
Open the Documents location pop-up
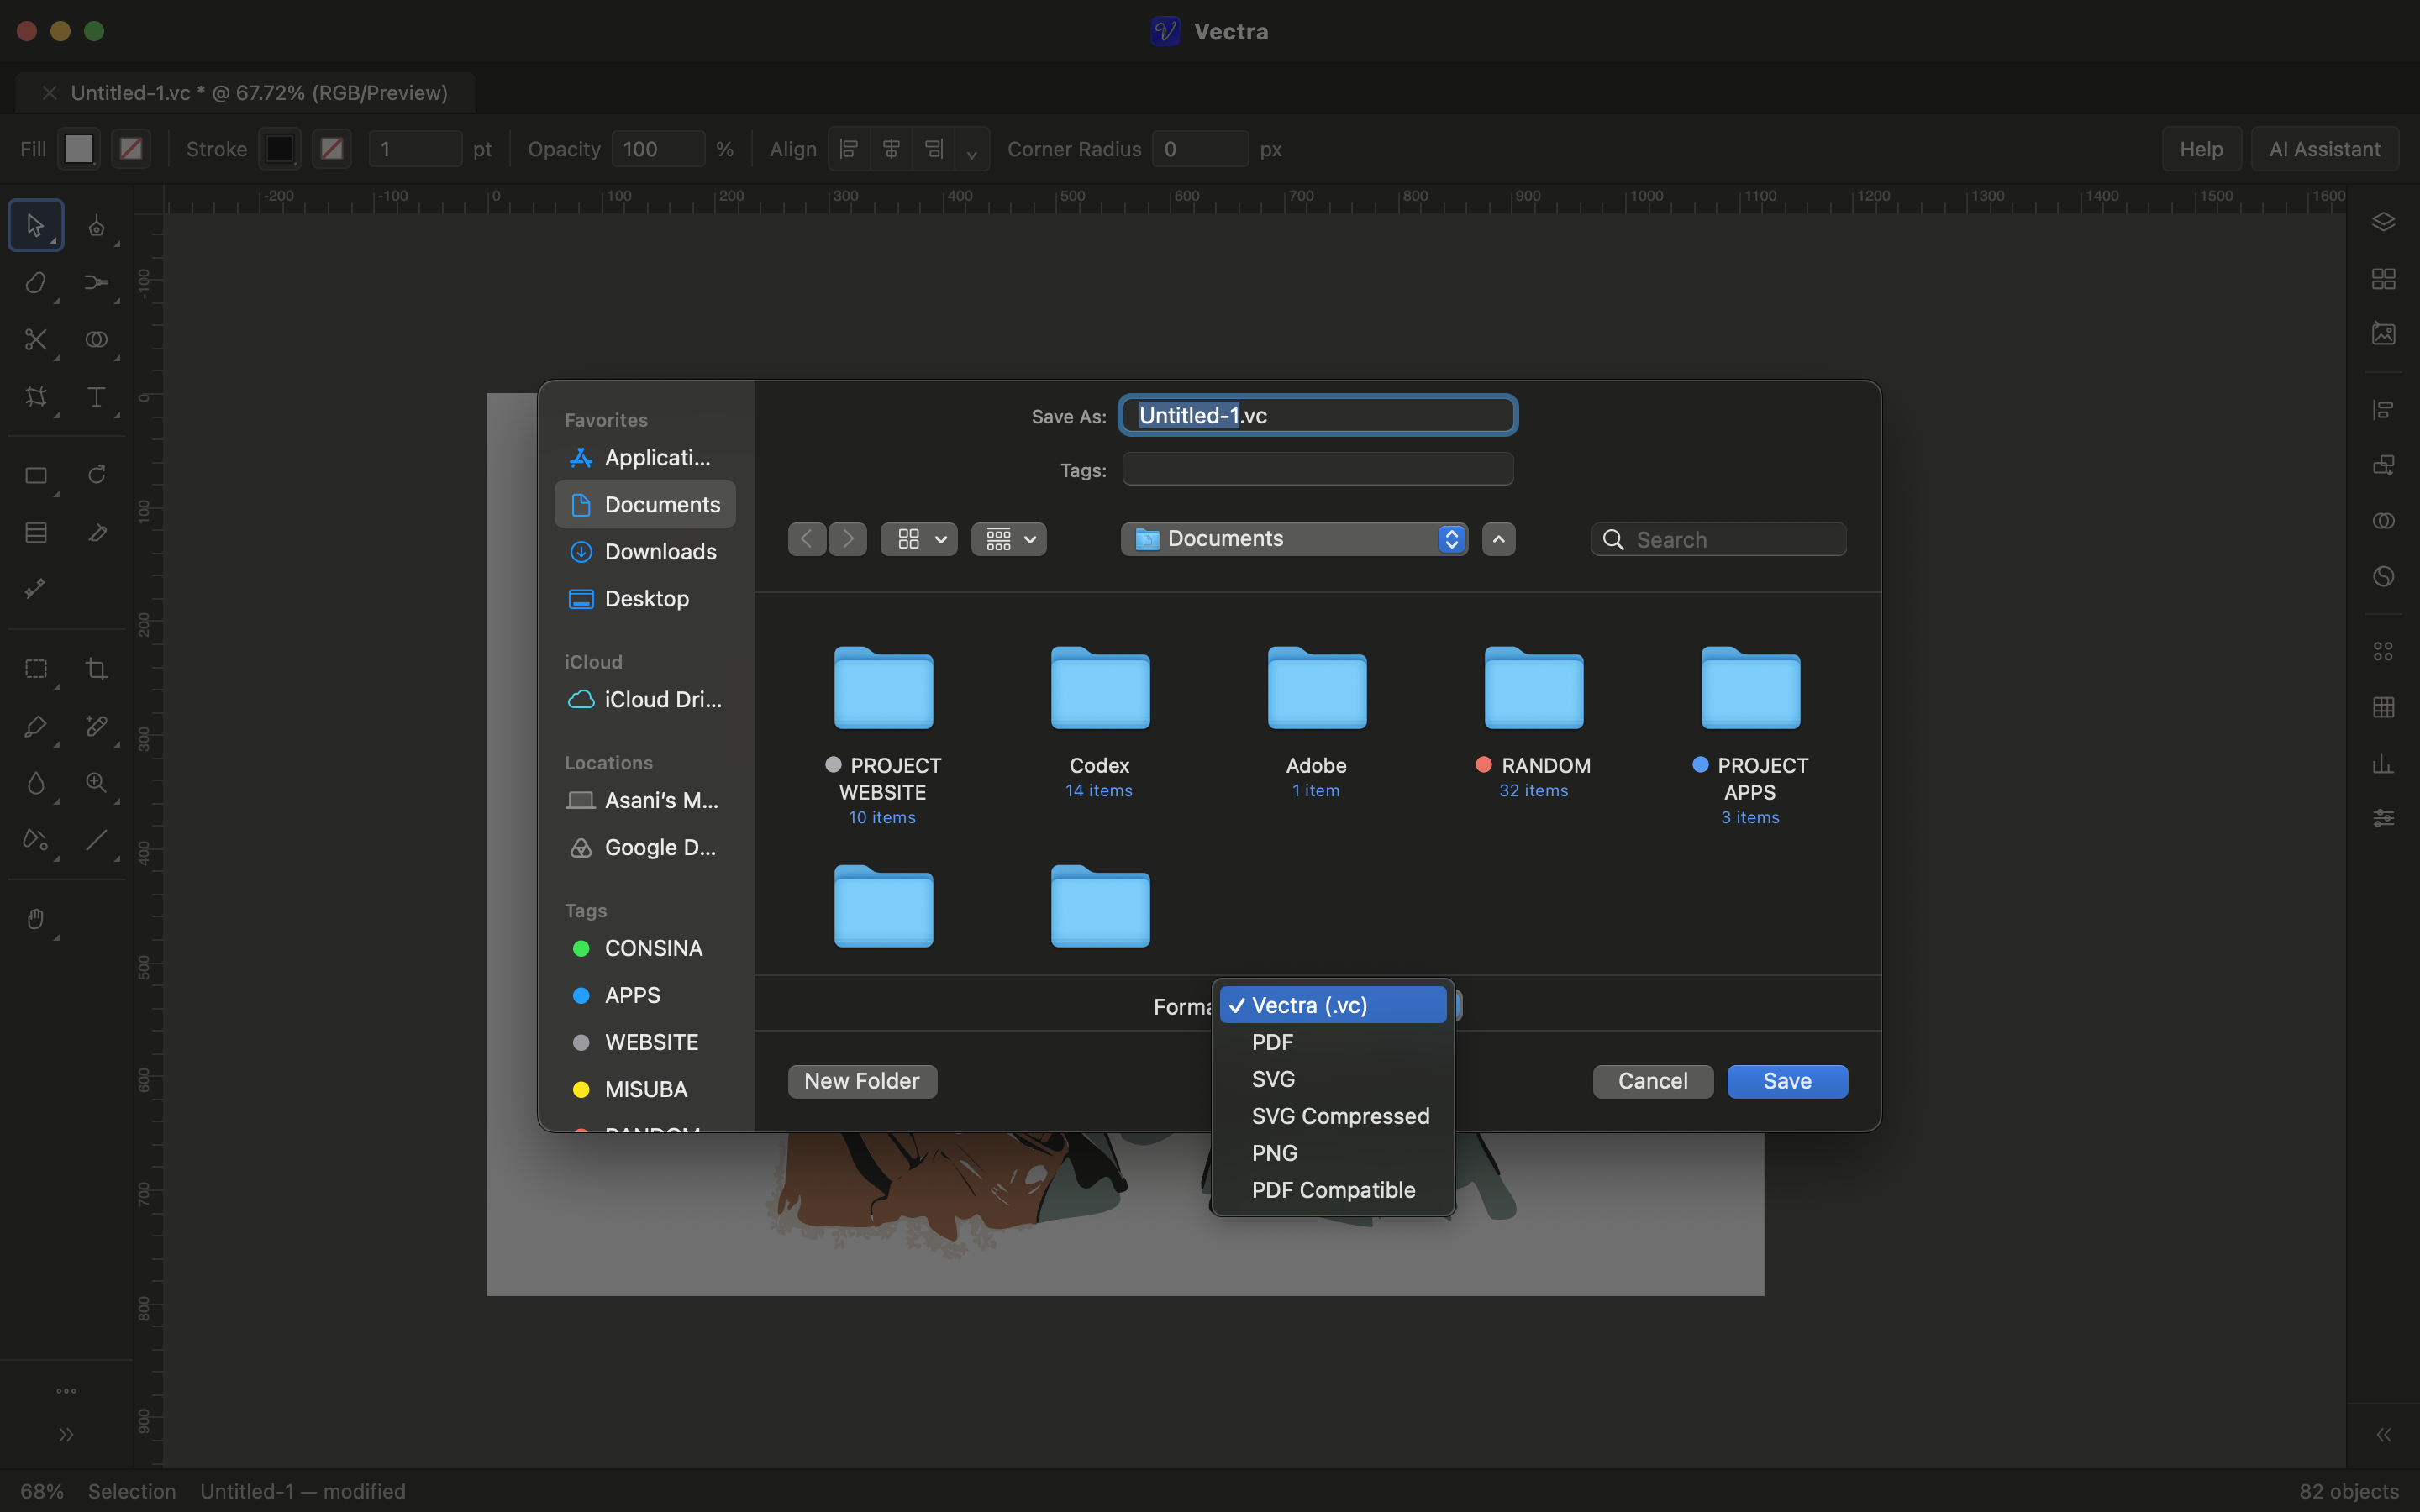point(1294,539)
